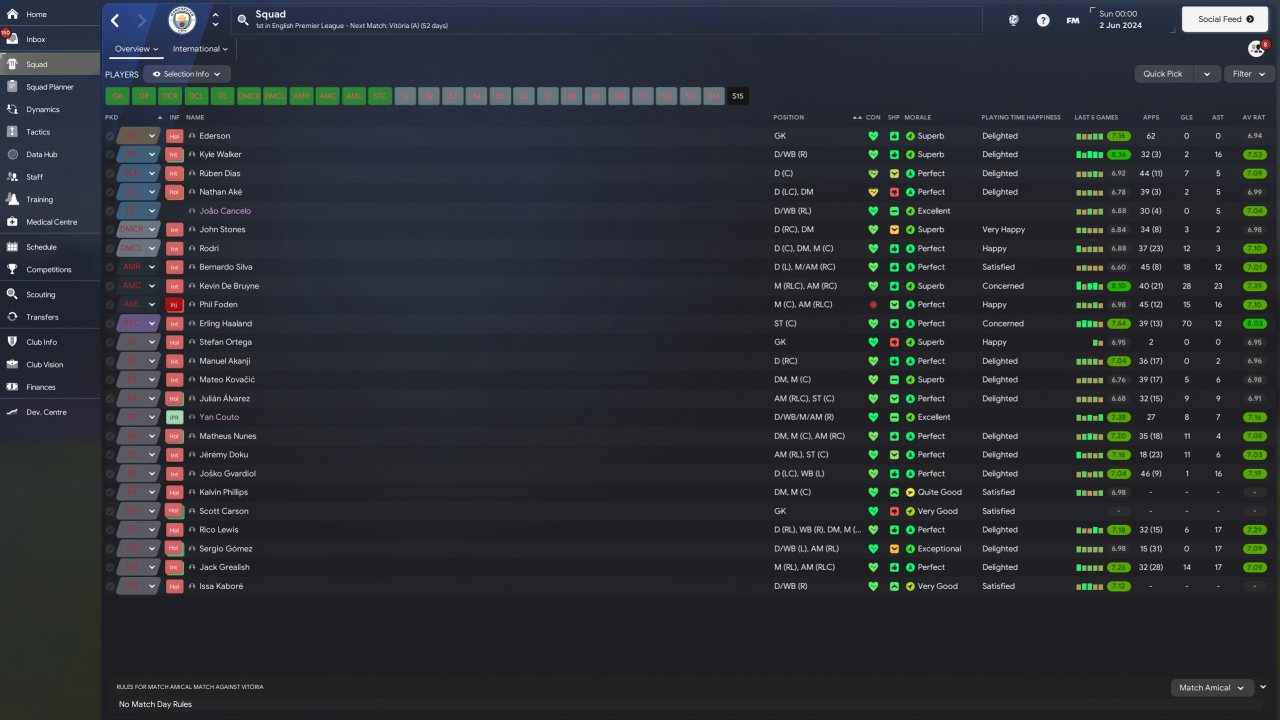1280x720 pixels.
Task: Open Erling Haaland's player profile
Action: (x=225, y=324)
